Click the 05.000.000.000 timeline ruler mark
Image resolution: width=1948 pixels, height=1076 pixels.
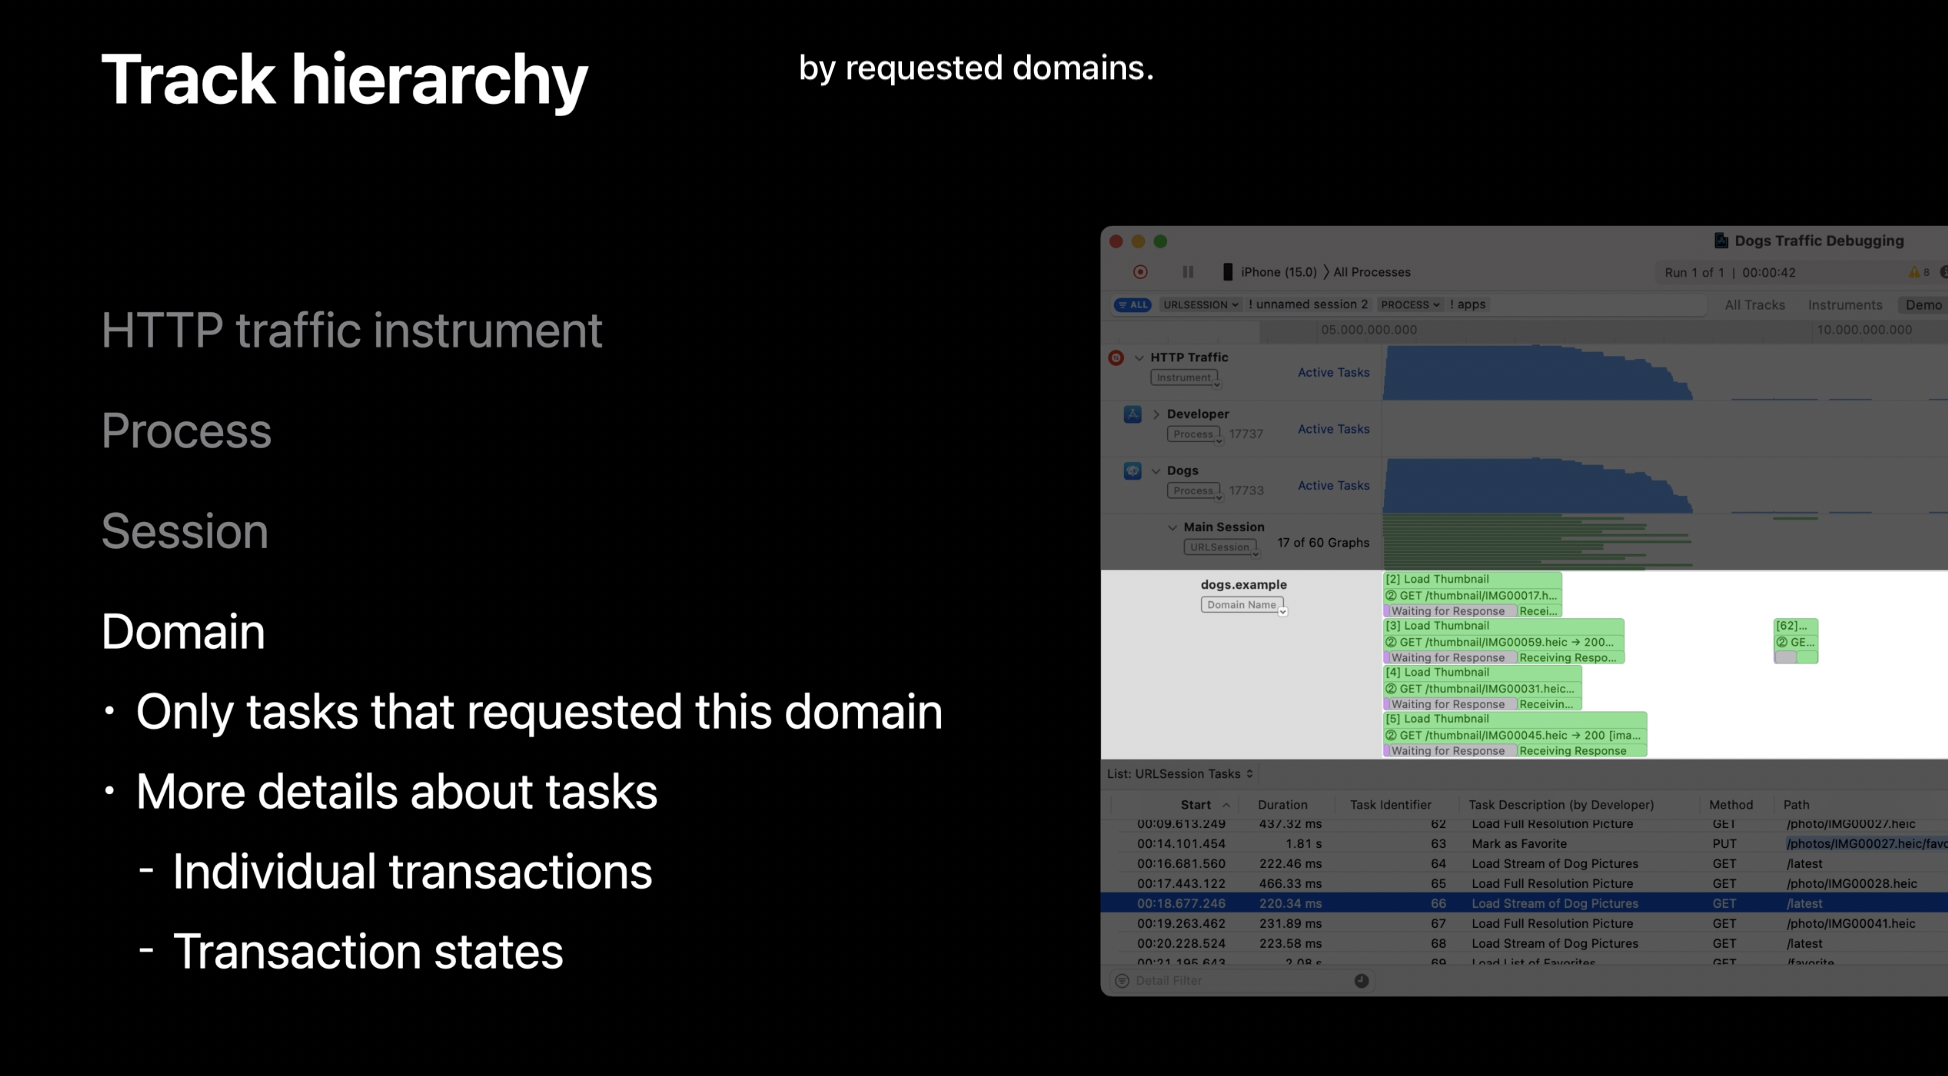[x=1368, y=330]
